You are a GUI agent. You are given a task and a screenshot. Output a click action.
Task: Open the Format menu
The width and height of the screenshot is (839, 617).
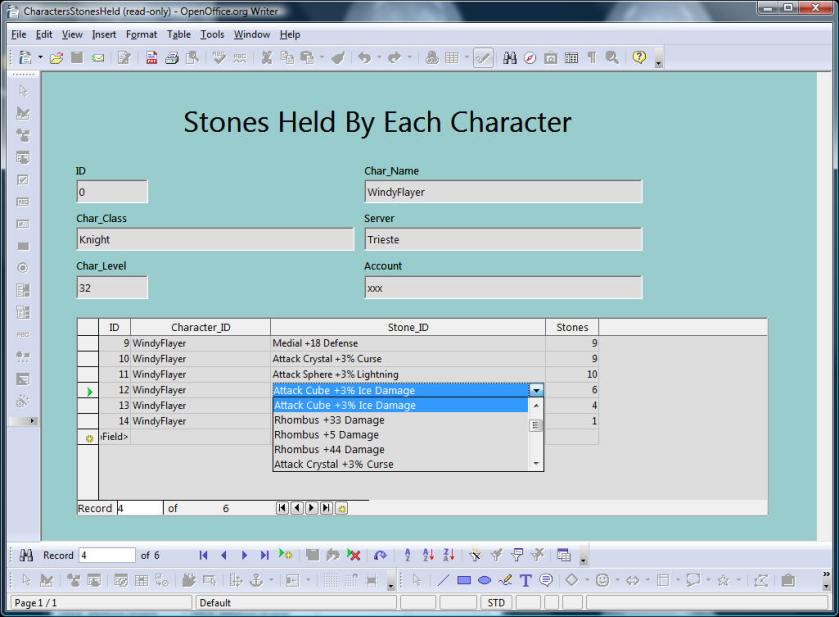[141, 34]
